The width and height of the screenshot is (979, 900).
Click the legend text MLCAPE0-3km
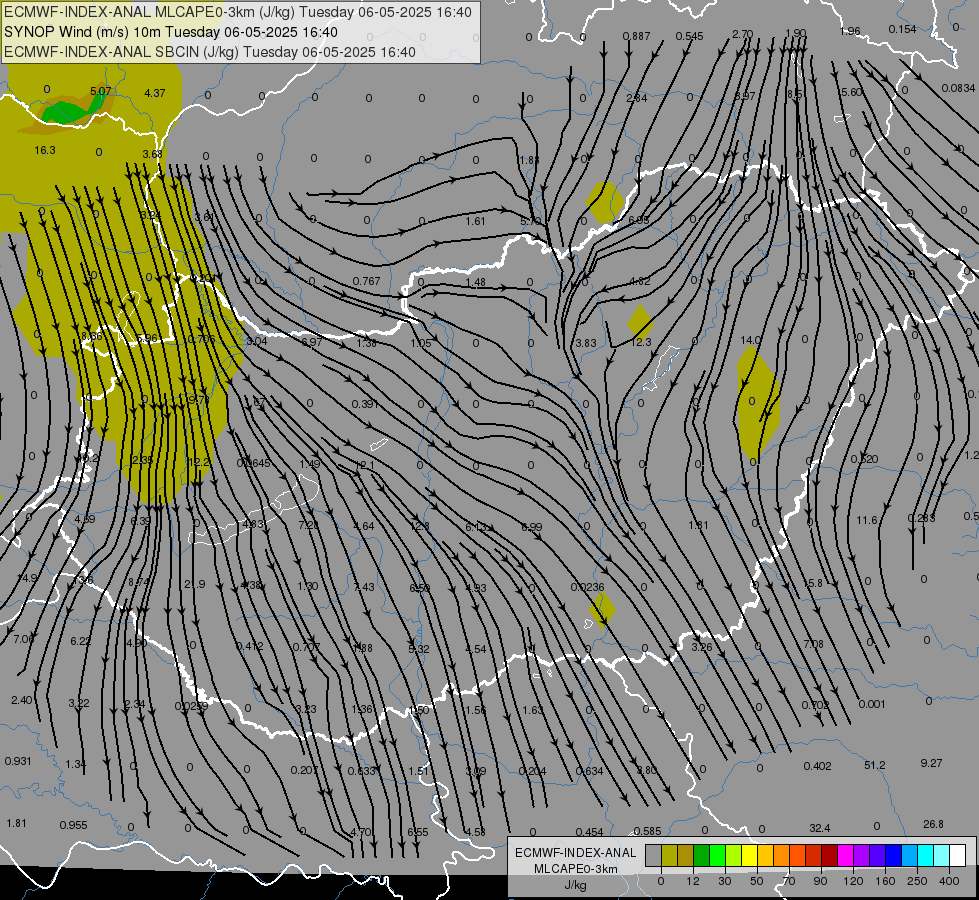click(575, 869)
